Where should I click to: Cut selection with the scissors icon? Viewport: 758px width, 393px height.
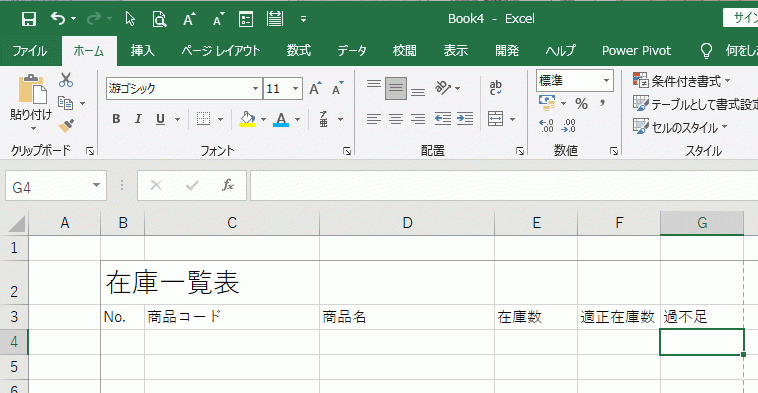click(66, 80)
